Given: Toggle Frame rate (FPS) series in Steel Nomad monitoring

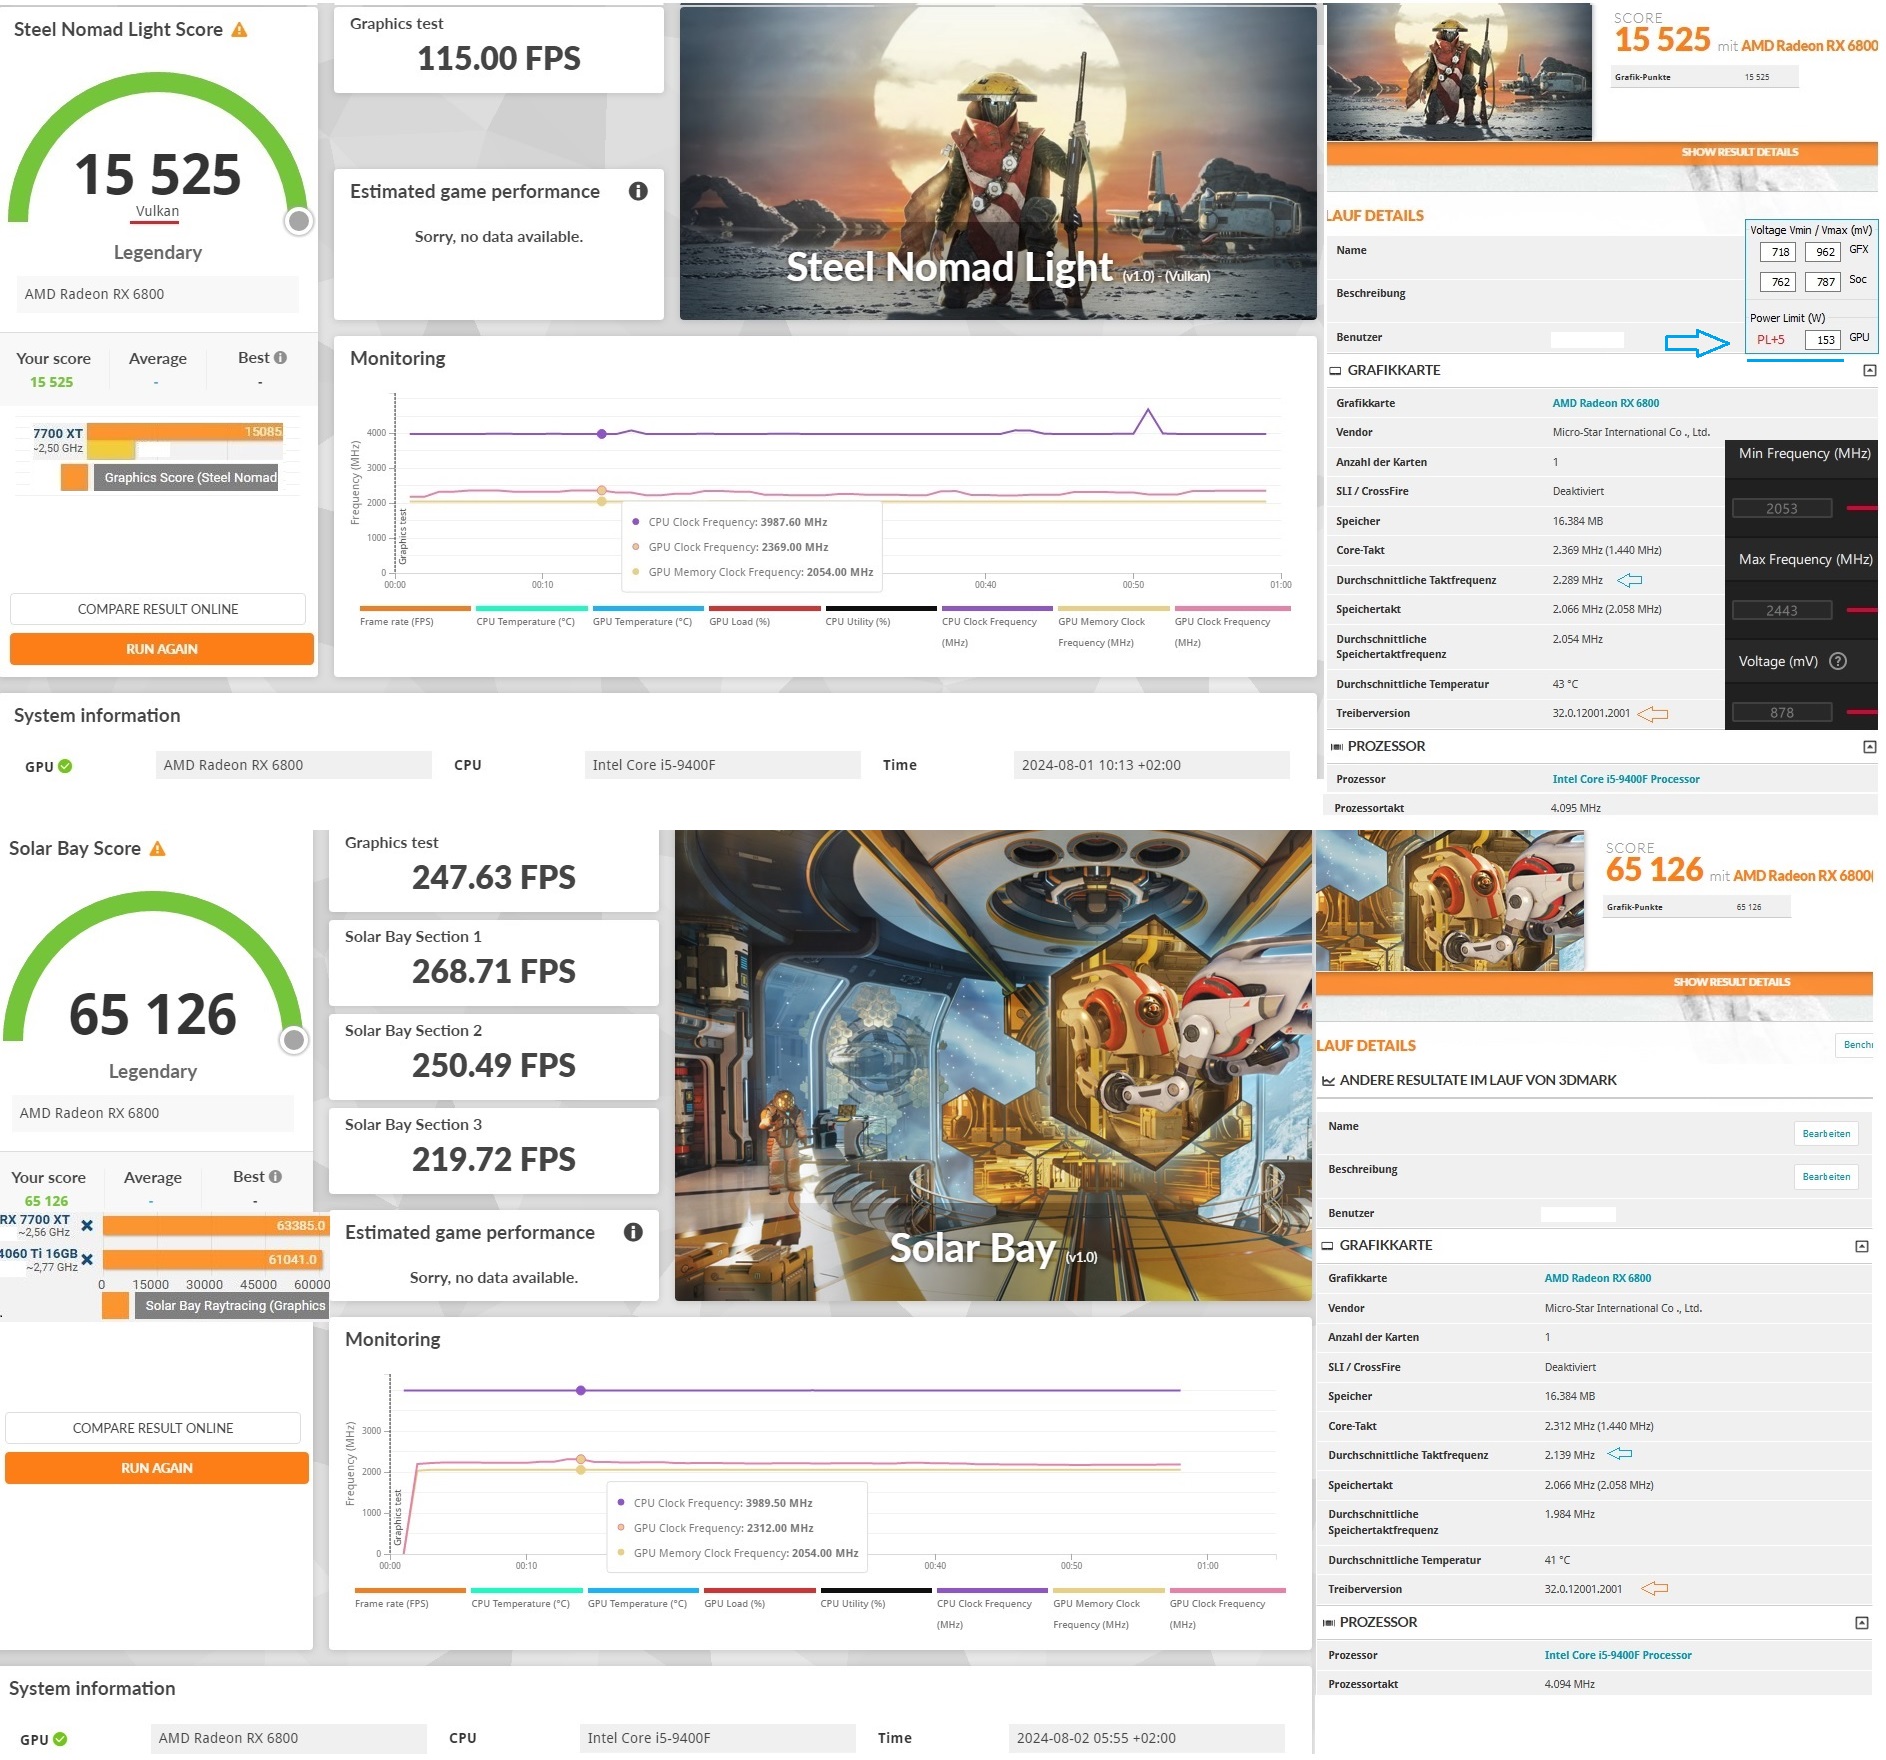Looking at the screenshot, I should point(414,616).
